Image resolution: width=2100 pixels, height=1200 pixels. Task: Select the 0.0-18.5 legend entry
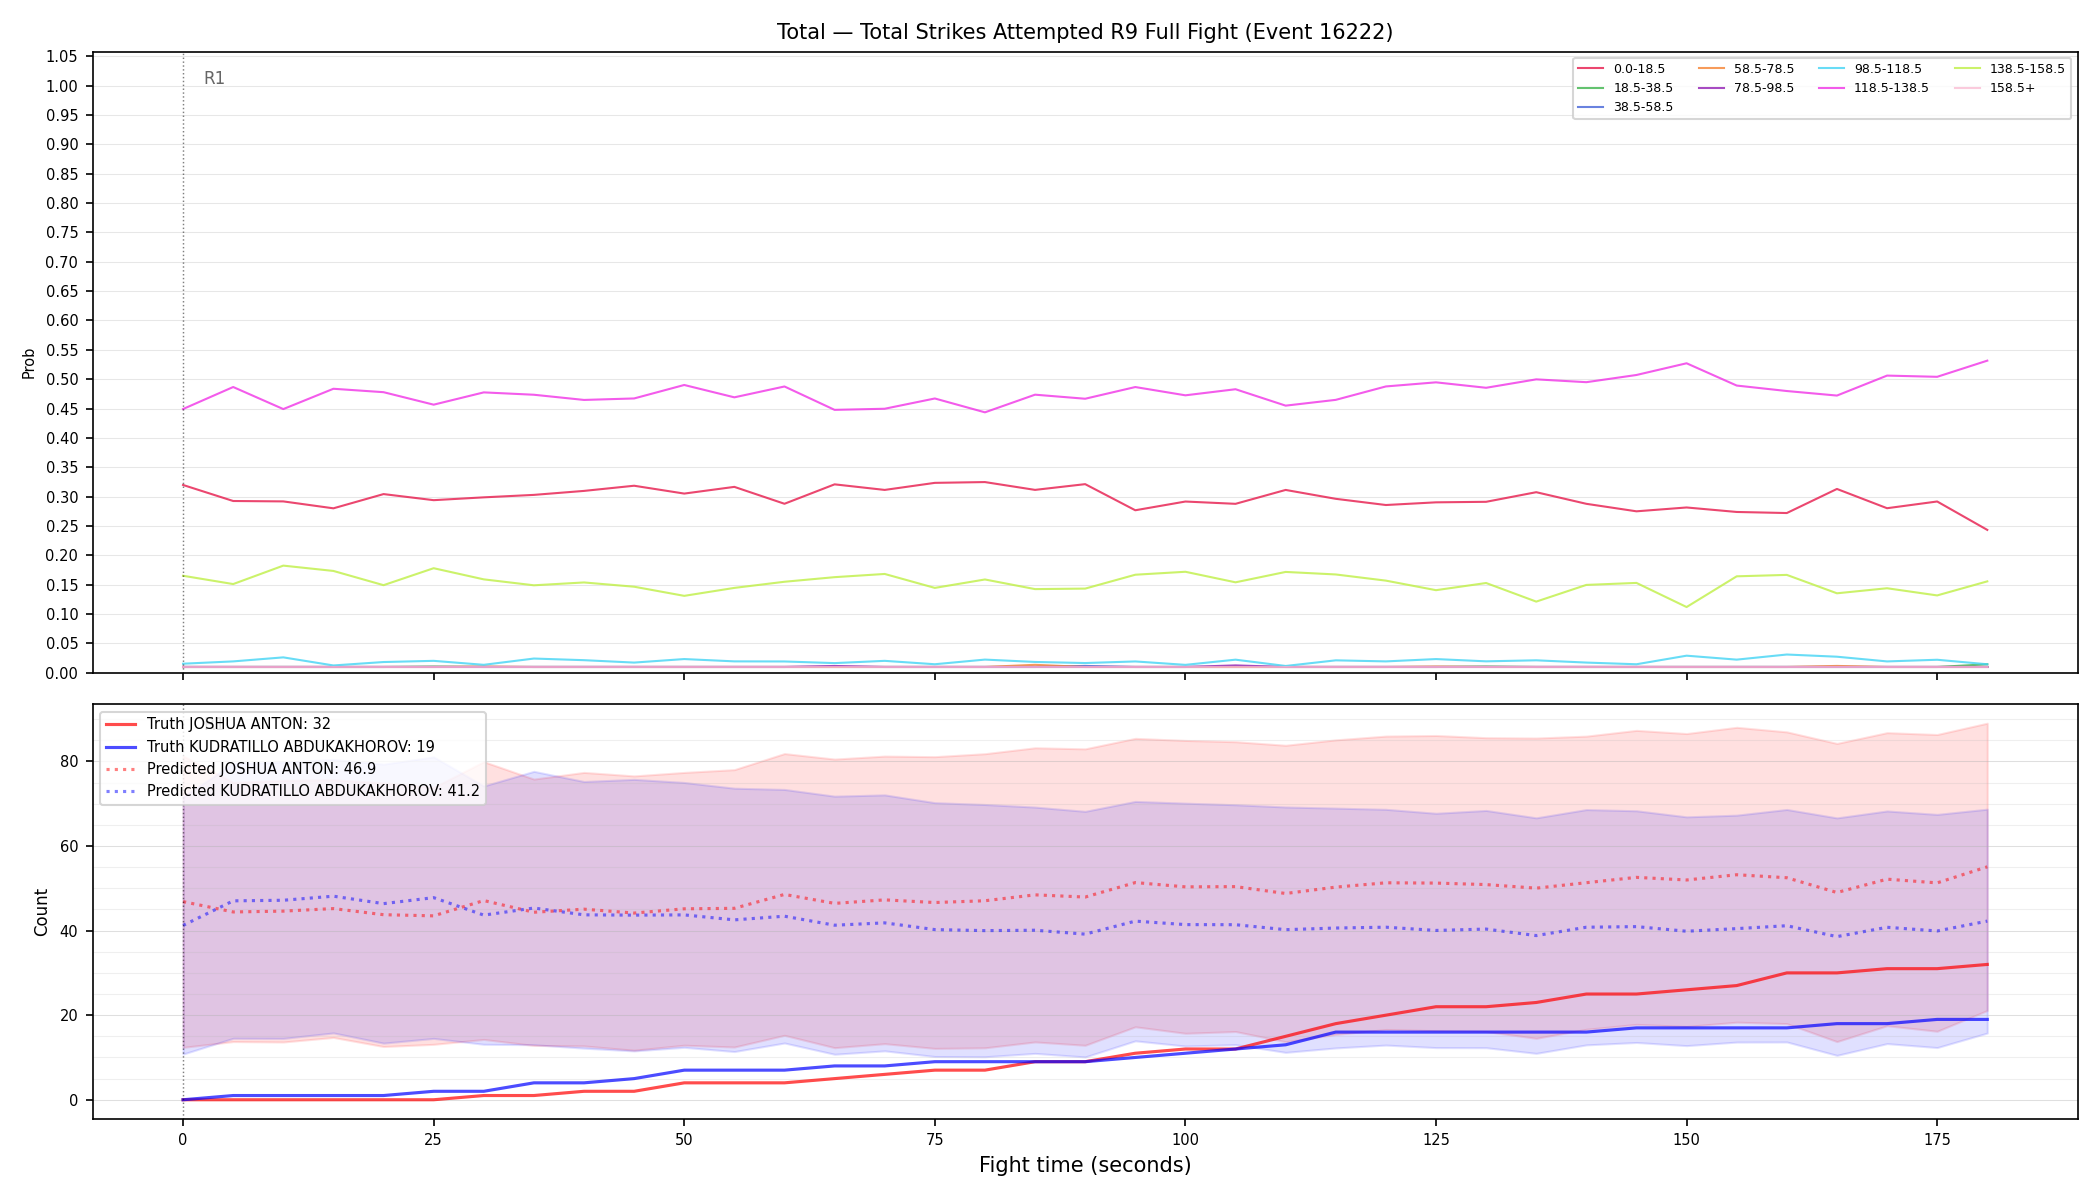pos(1621,69)
